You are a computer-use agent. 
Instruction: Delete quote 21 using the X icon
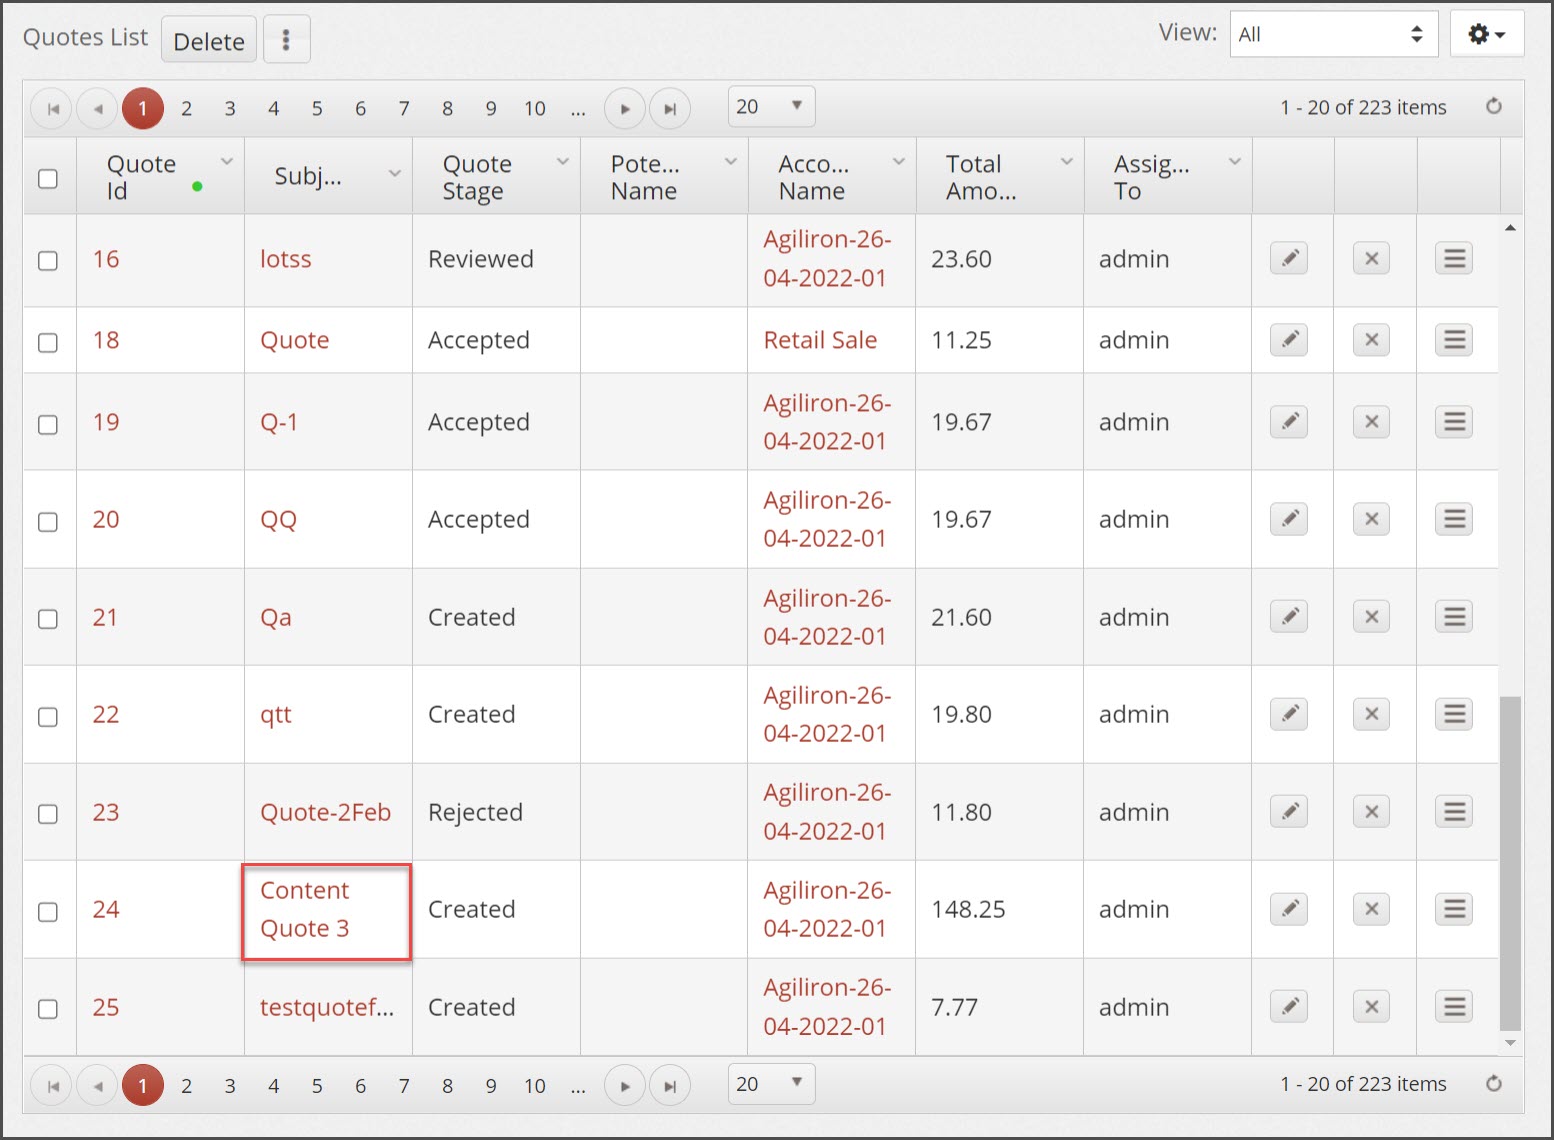[1371, 617]
